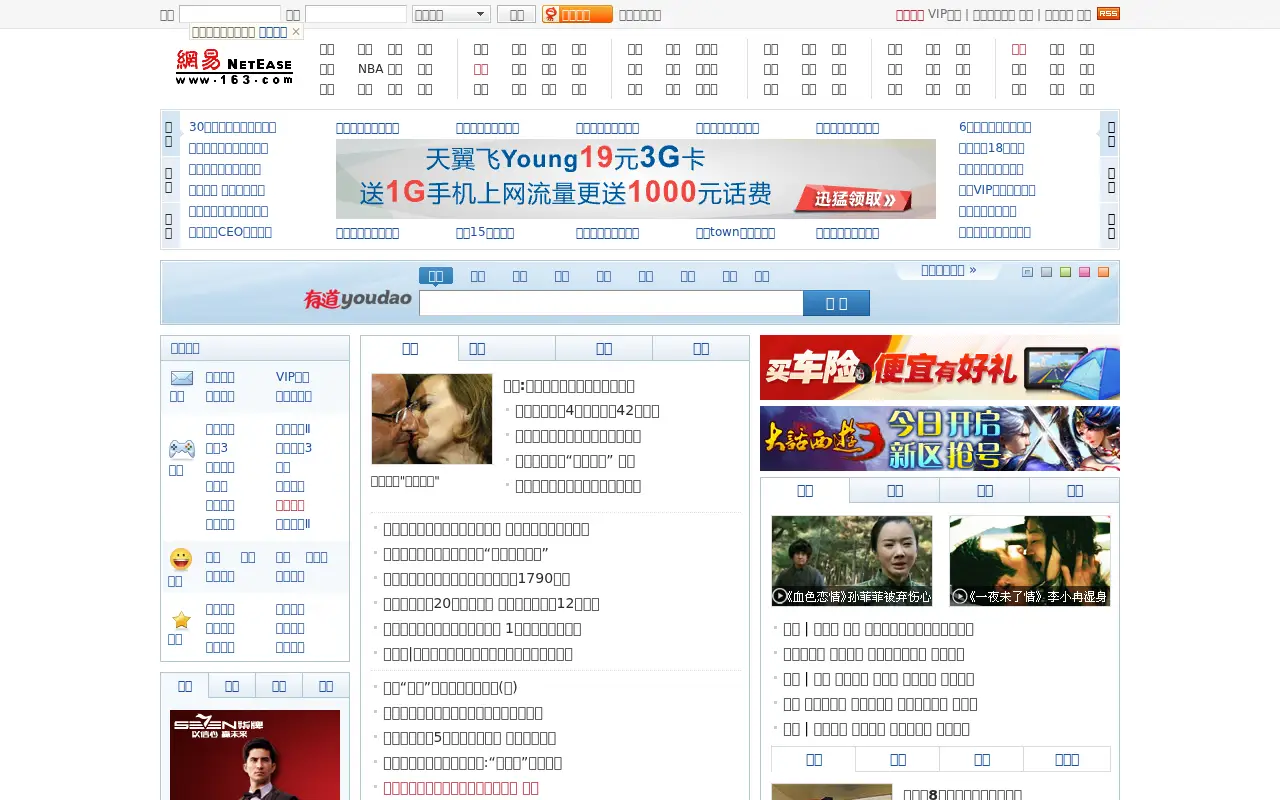The image size is (1280, 800).
Task: Switch to the fourth tab of news panel
Action: tap(701, 348)
